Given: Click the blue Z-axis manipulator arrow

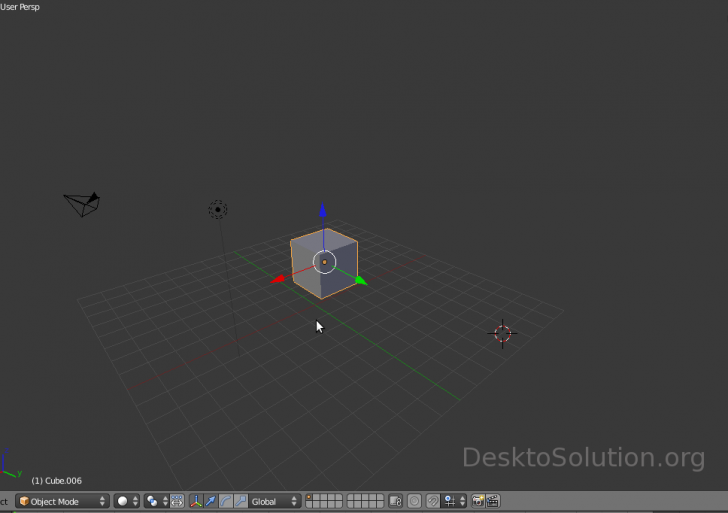Looking at the screenshot, I should (323, 210).
